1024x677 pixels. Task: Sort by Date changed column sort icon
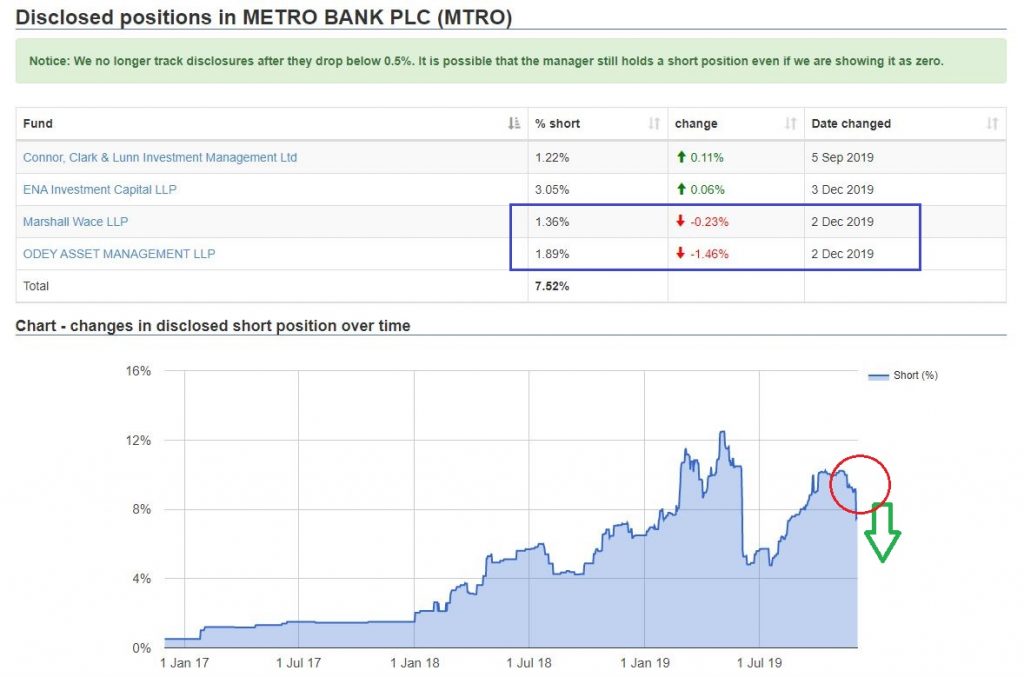coord(992,123)
